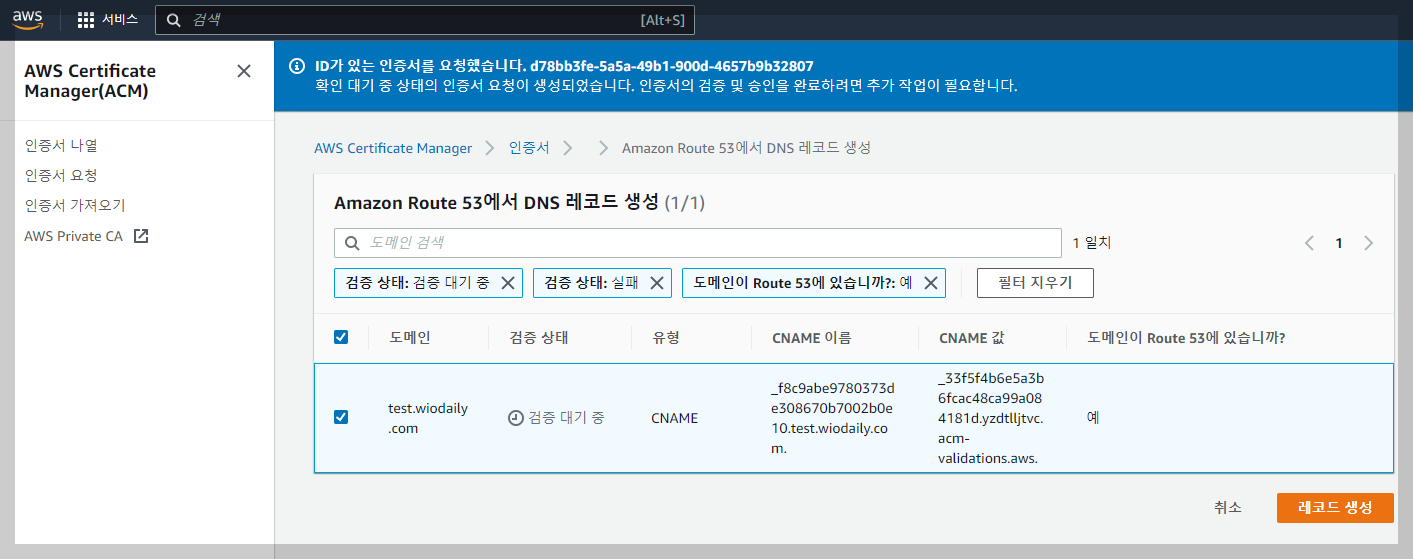
Task: Go to next page arrow in pagination
Action: click(1368, 243)
